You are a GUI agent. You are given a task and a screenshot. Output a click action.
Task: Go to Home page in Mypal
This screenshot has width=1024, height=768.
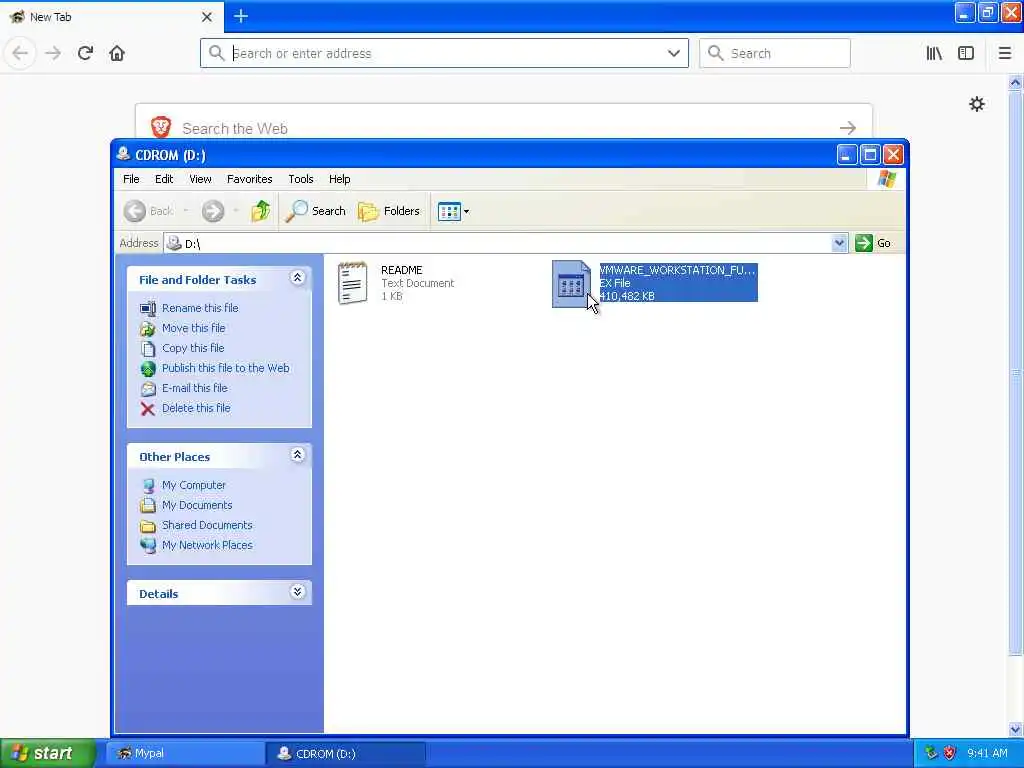[117, 53]
